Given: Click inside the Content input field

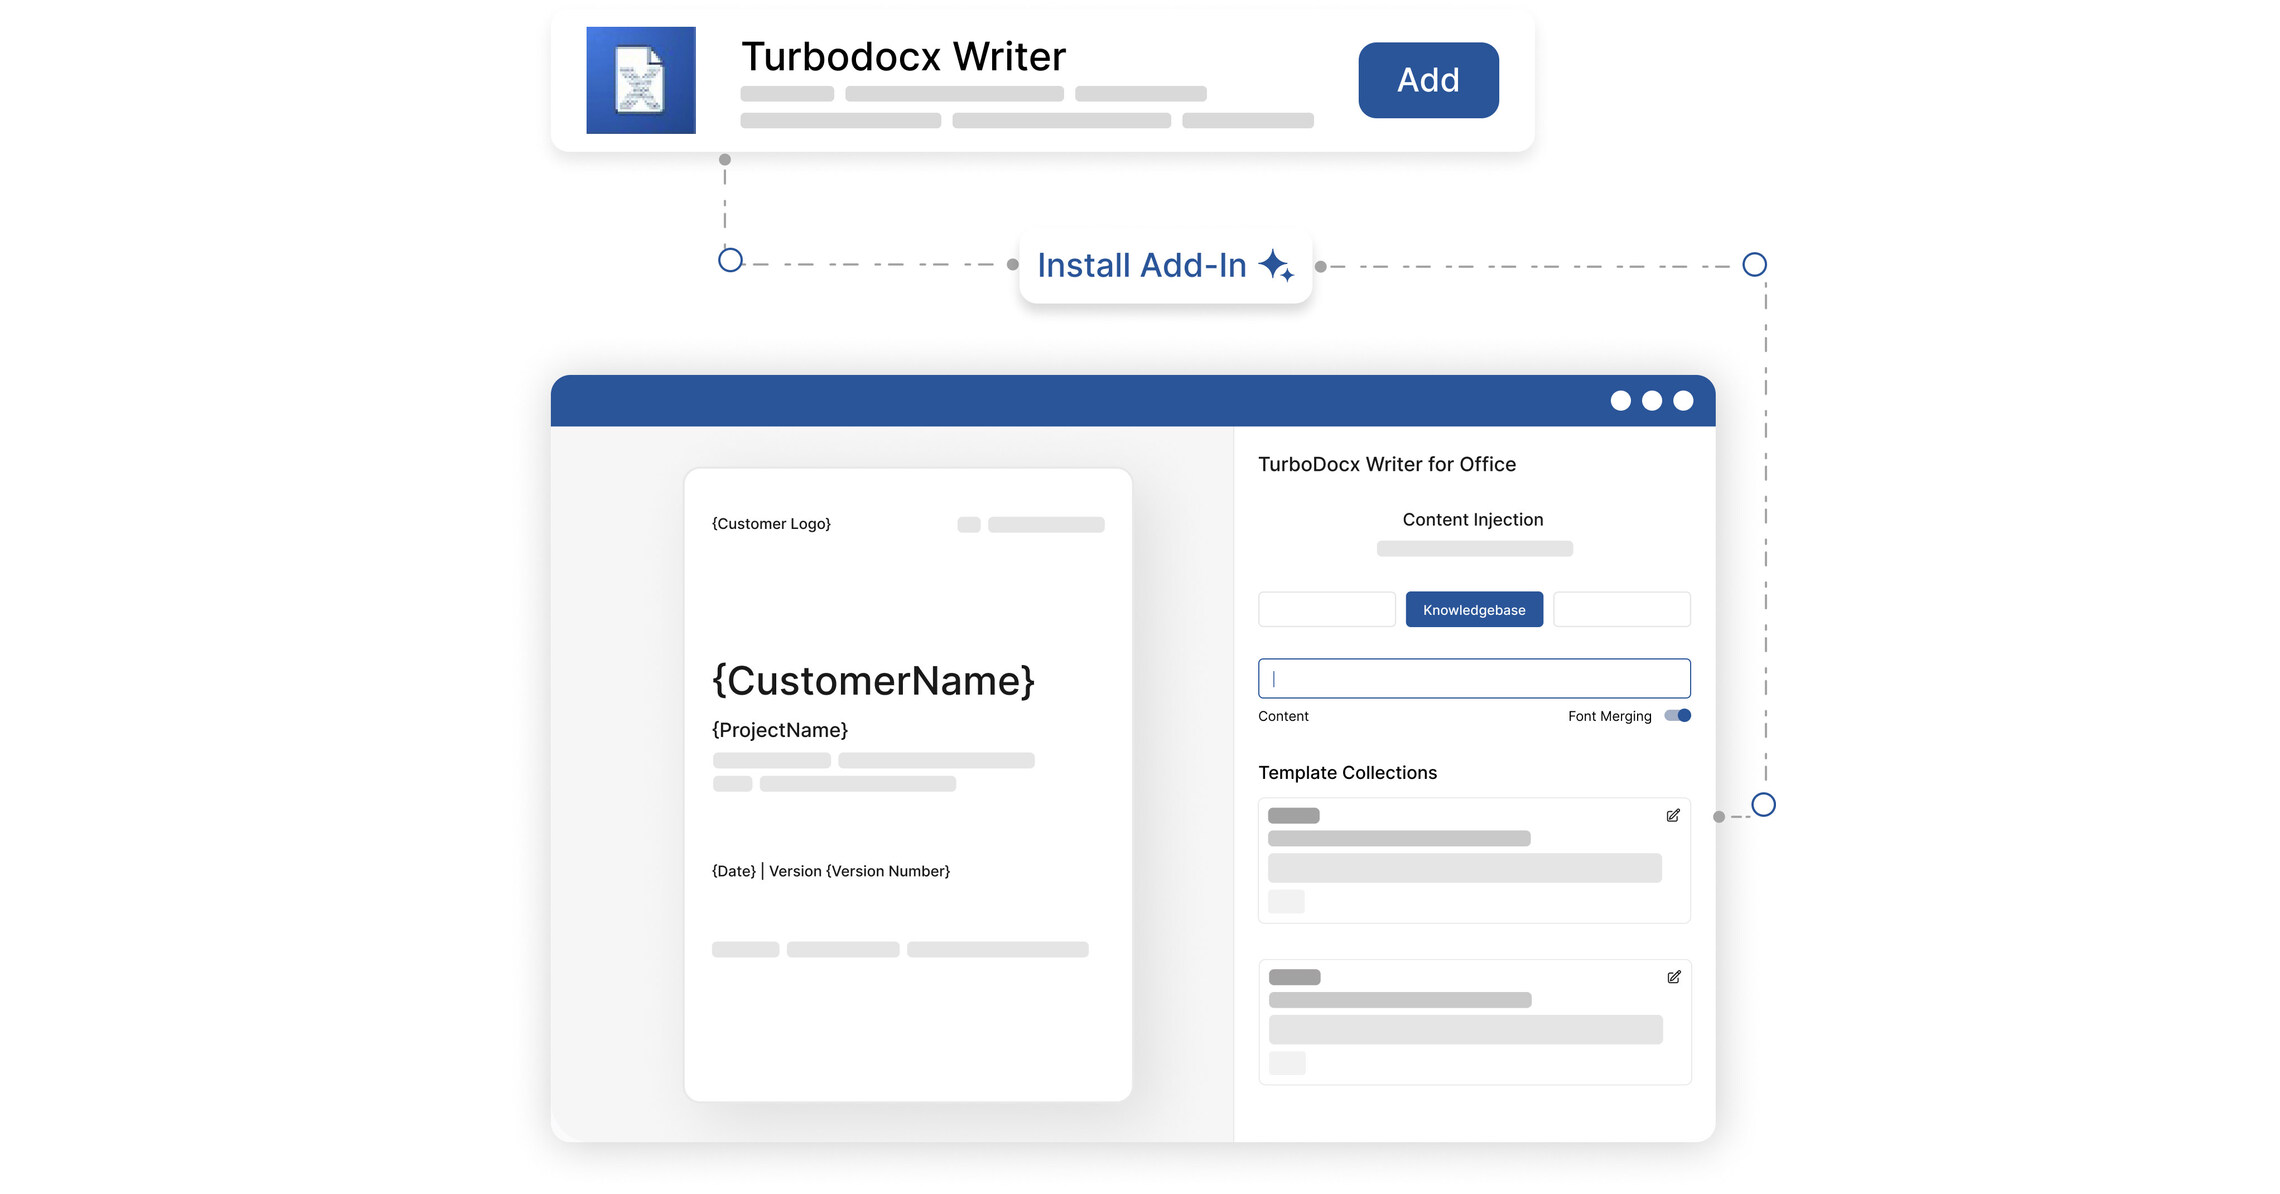Looking at the screenshot, I should click(x=1473, y=678).
